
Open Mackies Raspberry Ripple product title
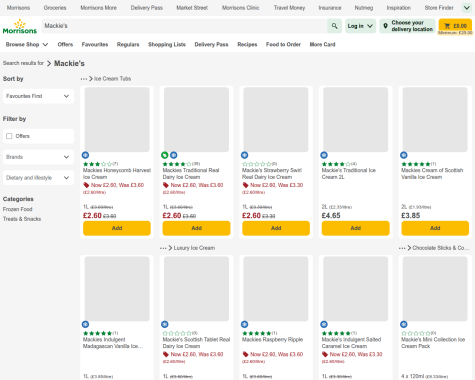(272, 340)
